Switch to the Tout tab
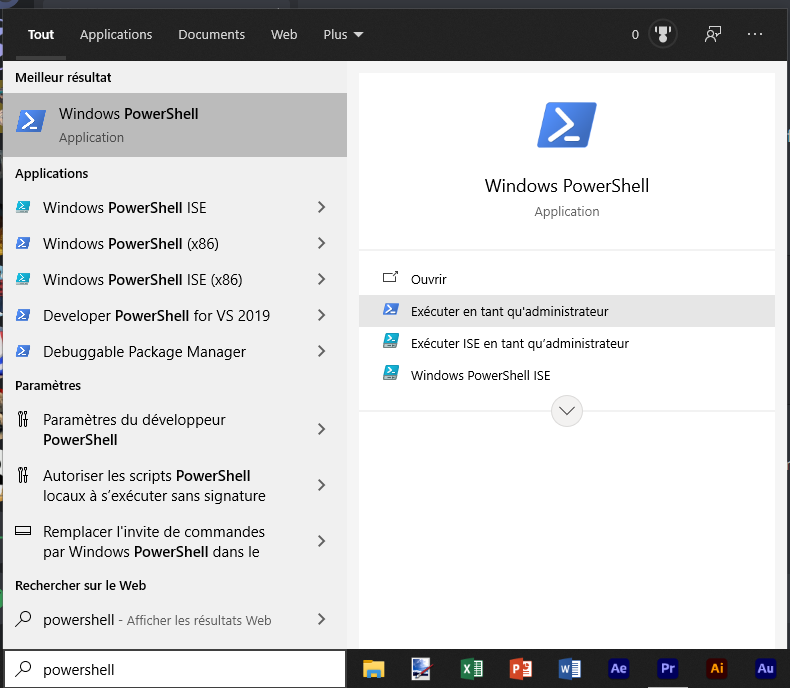This screenshot has width=790, height=688. coord(41,35)
